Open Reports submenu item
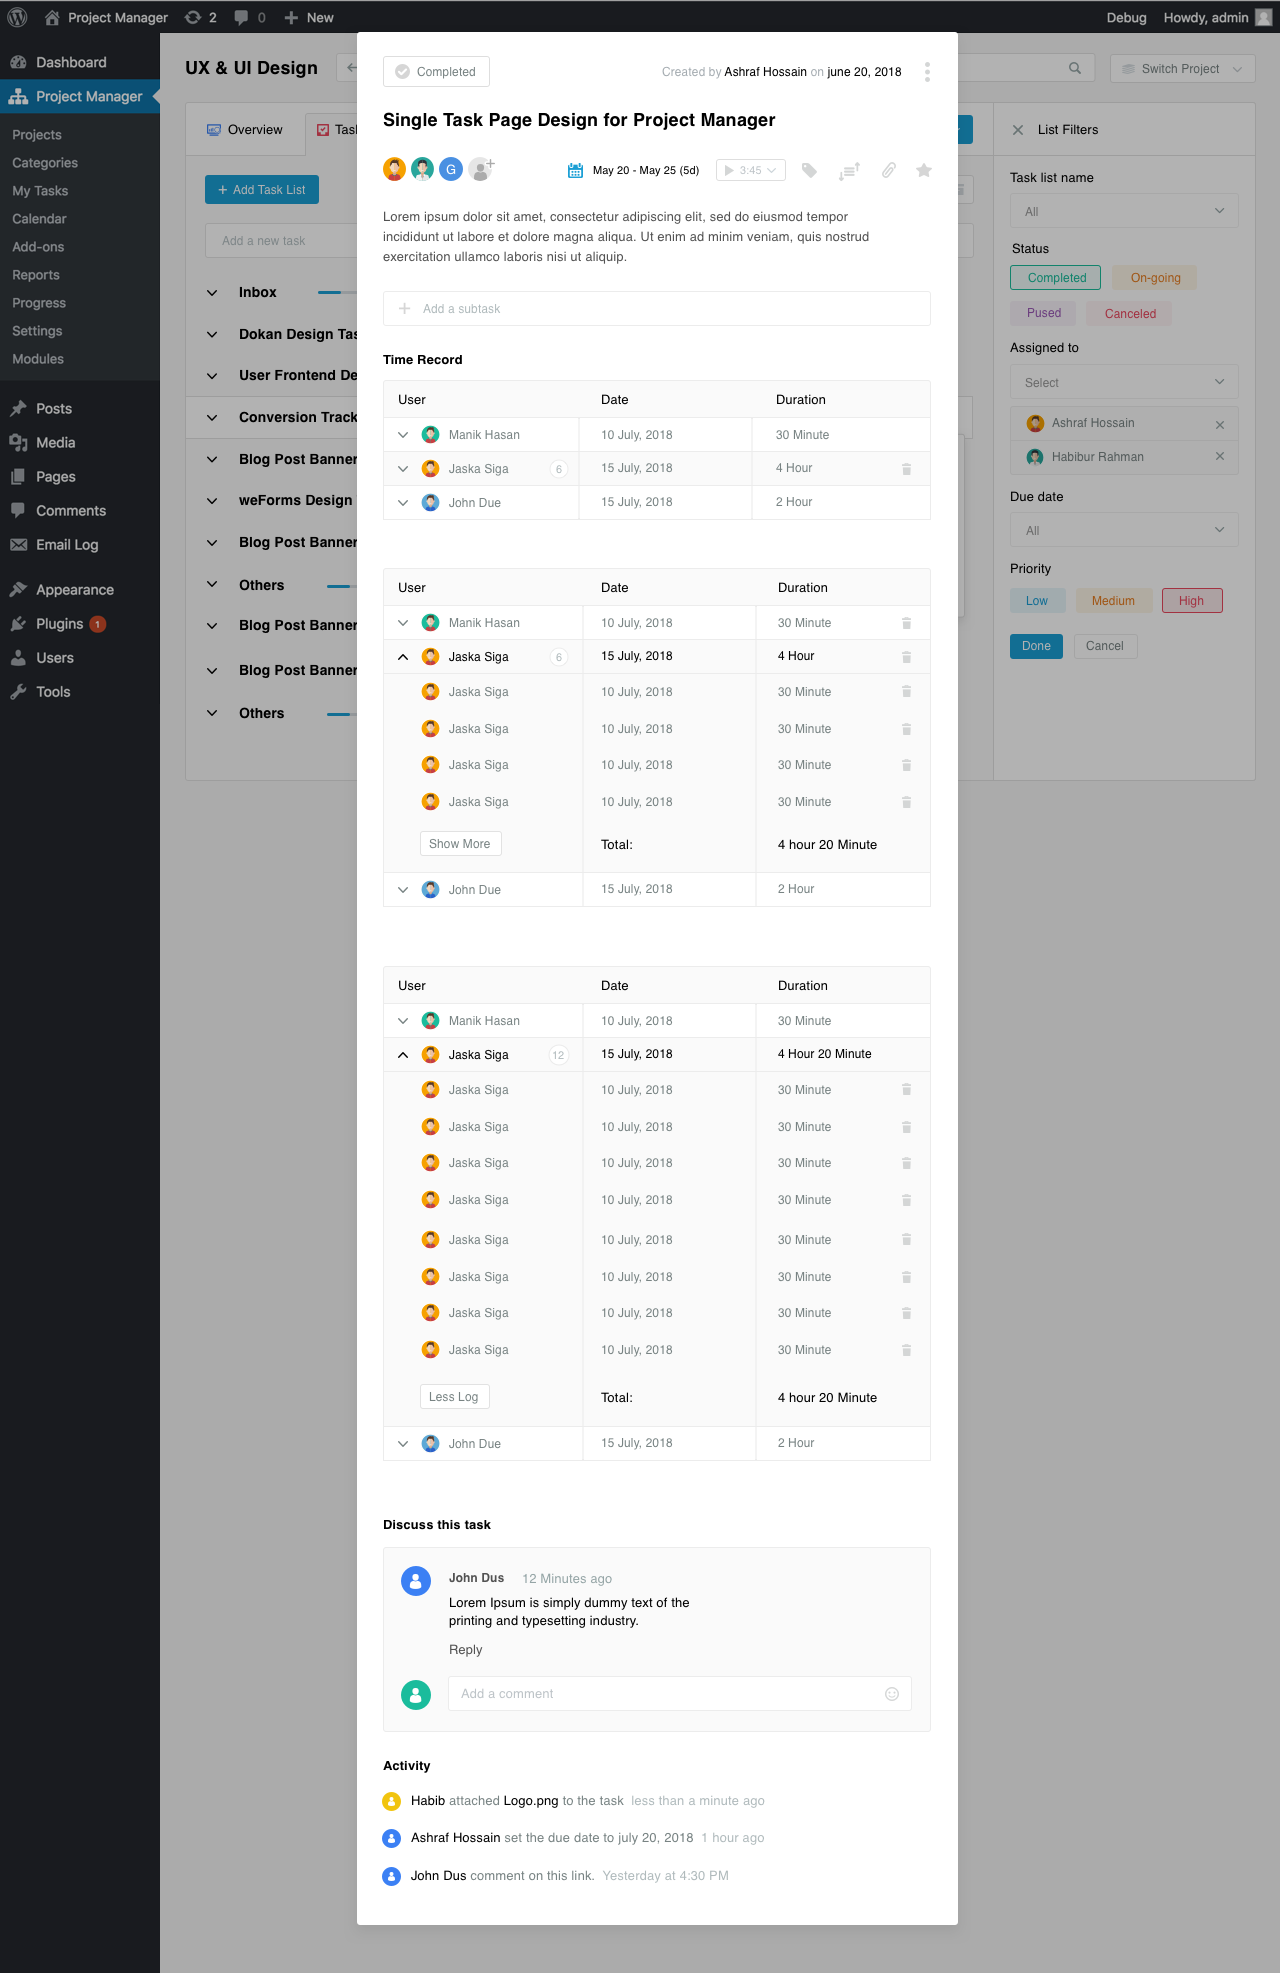The width and height of the screenshot is (1280, 1973). 36,275
